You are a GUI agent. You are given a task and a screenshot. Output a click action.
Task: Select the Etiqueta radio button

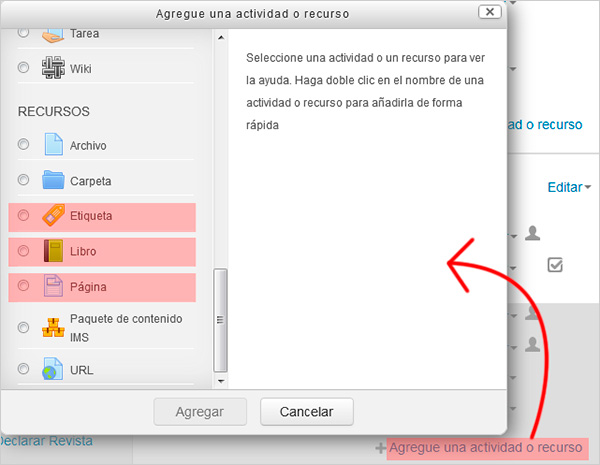[24, 216]
